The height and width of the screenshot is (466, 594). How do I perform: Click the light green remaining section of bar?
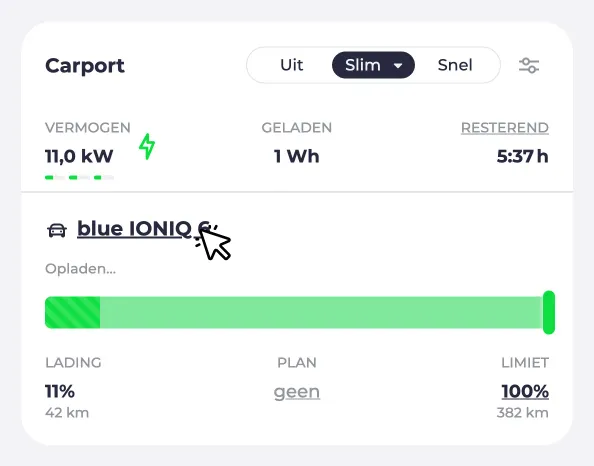tap(321, 313)
